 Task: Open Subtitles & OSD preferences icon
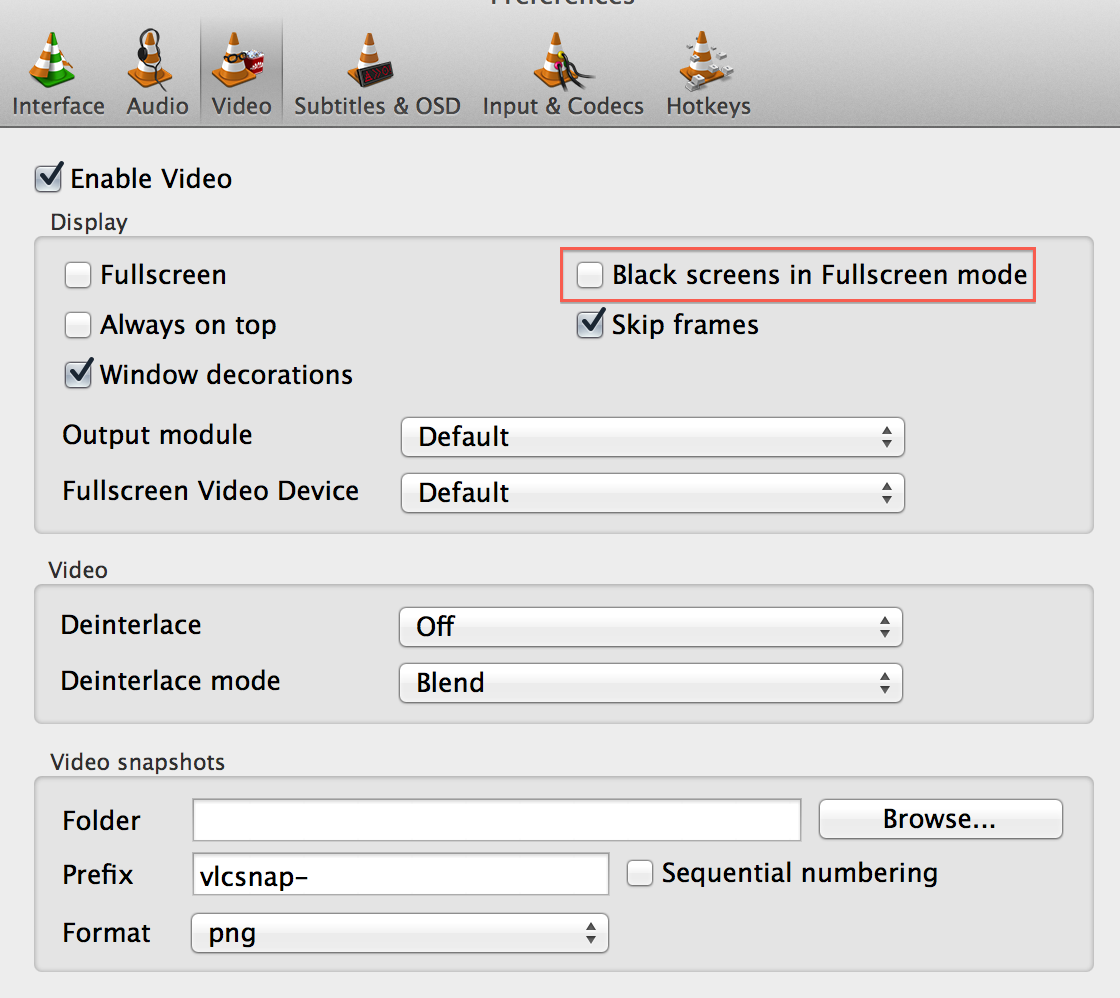(x=370, y=61)
